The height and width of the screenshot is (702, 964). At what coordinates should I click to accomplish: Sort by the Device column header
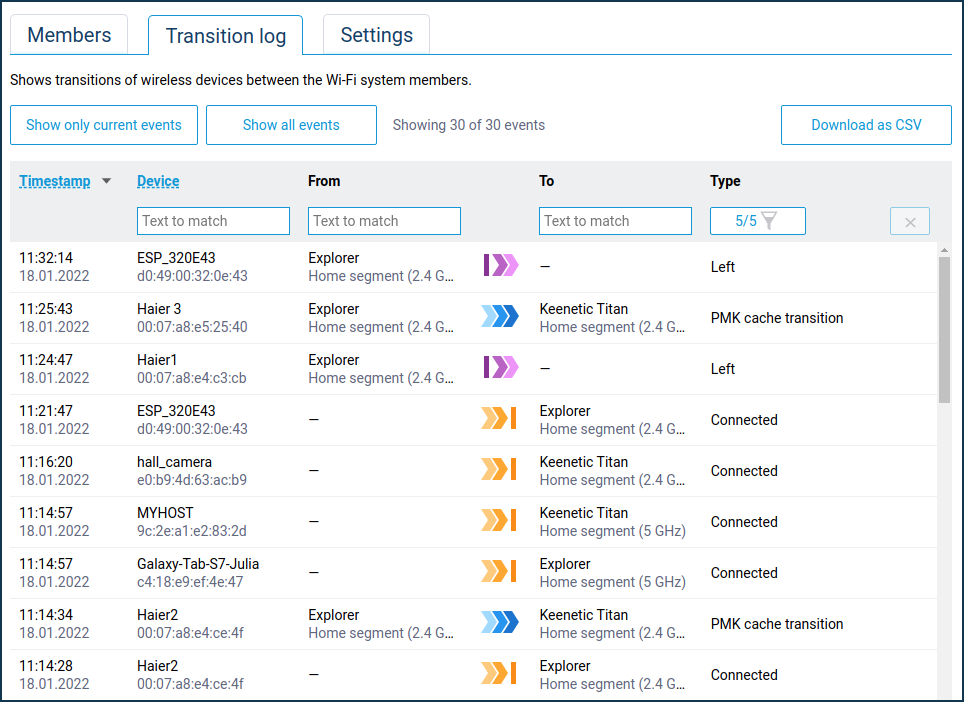[158, 181]
